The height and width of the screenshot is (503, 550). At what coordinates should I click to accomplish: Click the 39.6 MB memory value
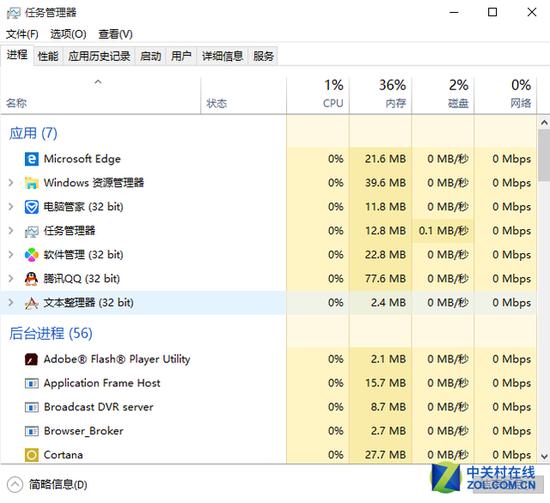[385, 183]
